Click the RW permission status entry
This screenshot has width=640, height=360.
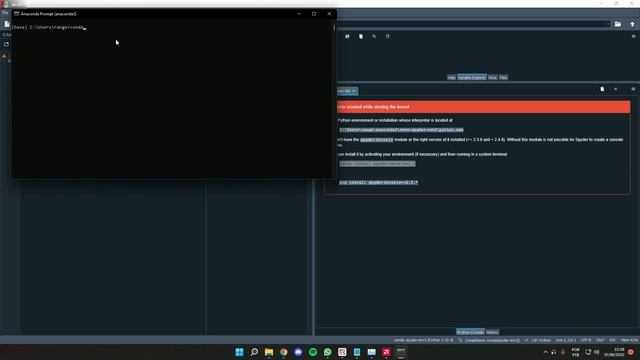point(612,340)
